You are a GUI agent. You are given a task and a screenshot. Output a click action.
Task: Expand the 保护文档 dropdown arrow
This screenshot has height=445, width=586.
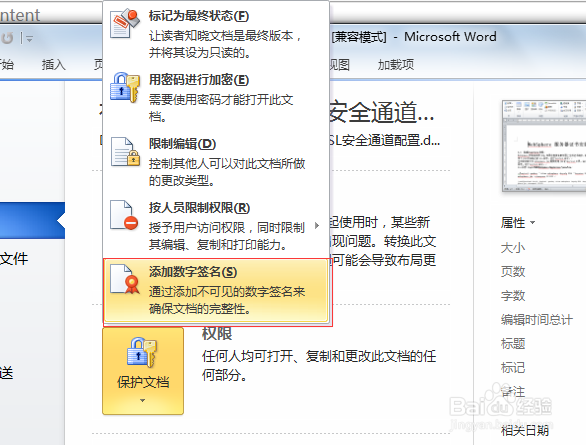(x=142, y=401)
